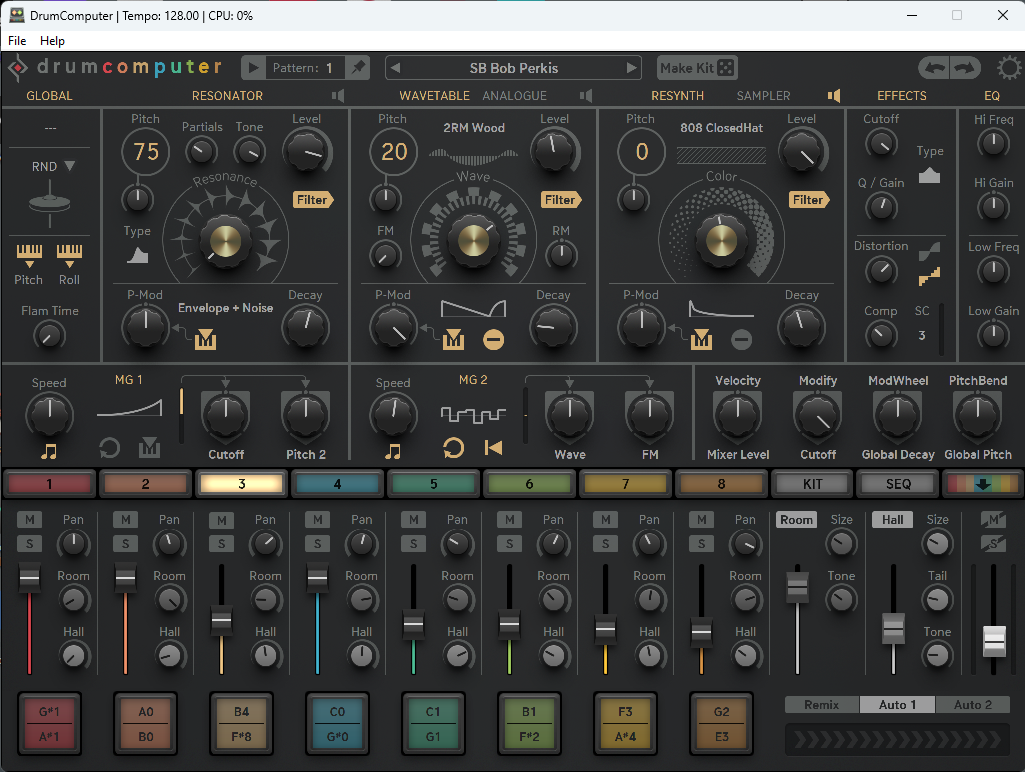The height and width of the screenshot is (772, 1025).
Task: Toggle the Hall reverb button
Action: 892,520
